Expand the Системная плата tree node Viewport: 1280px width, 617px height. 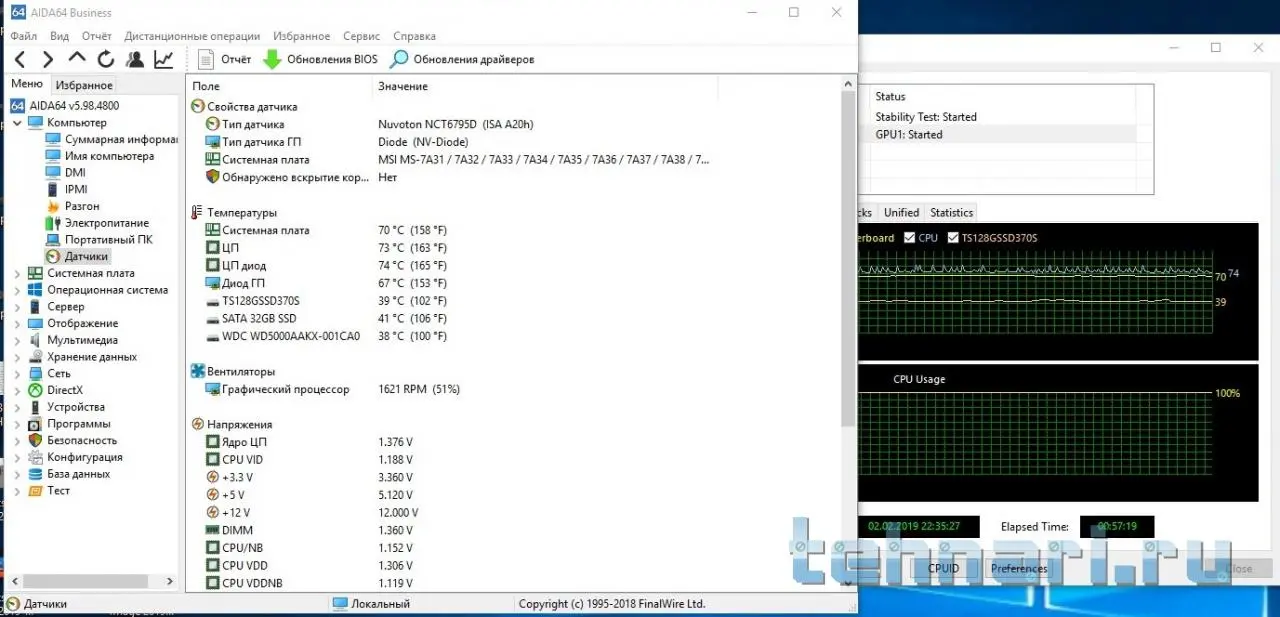[17, 273]
